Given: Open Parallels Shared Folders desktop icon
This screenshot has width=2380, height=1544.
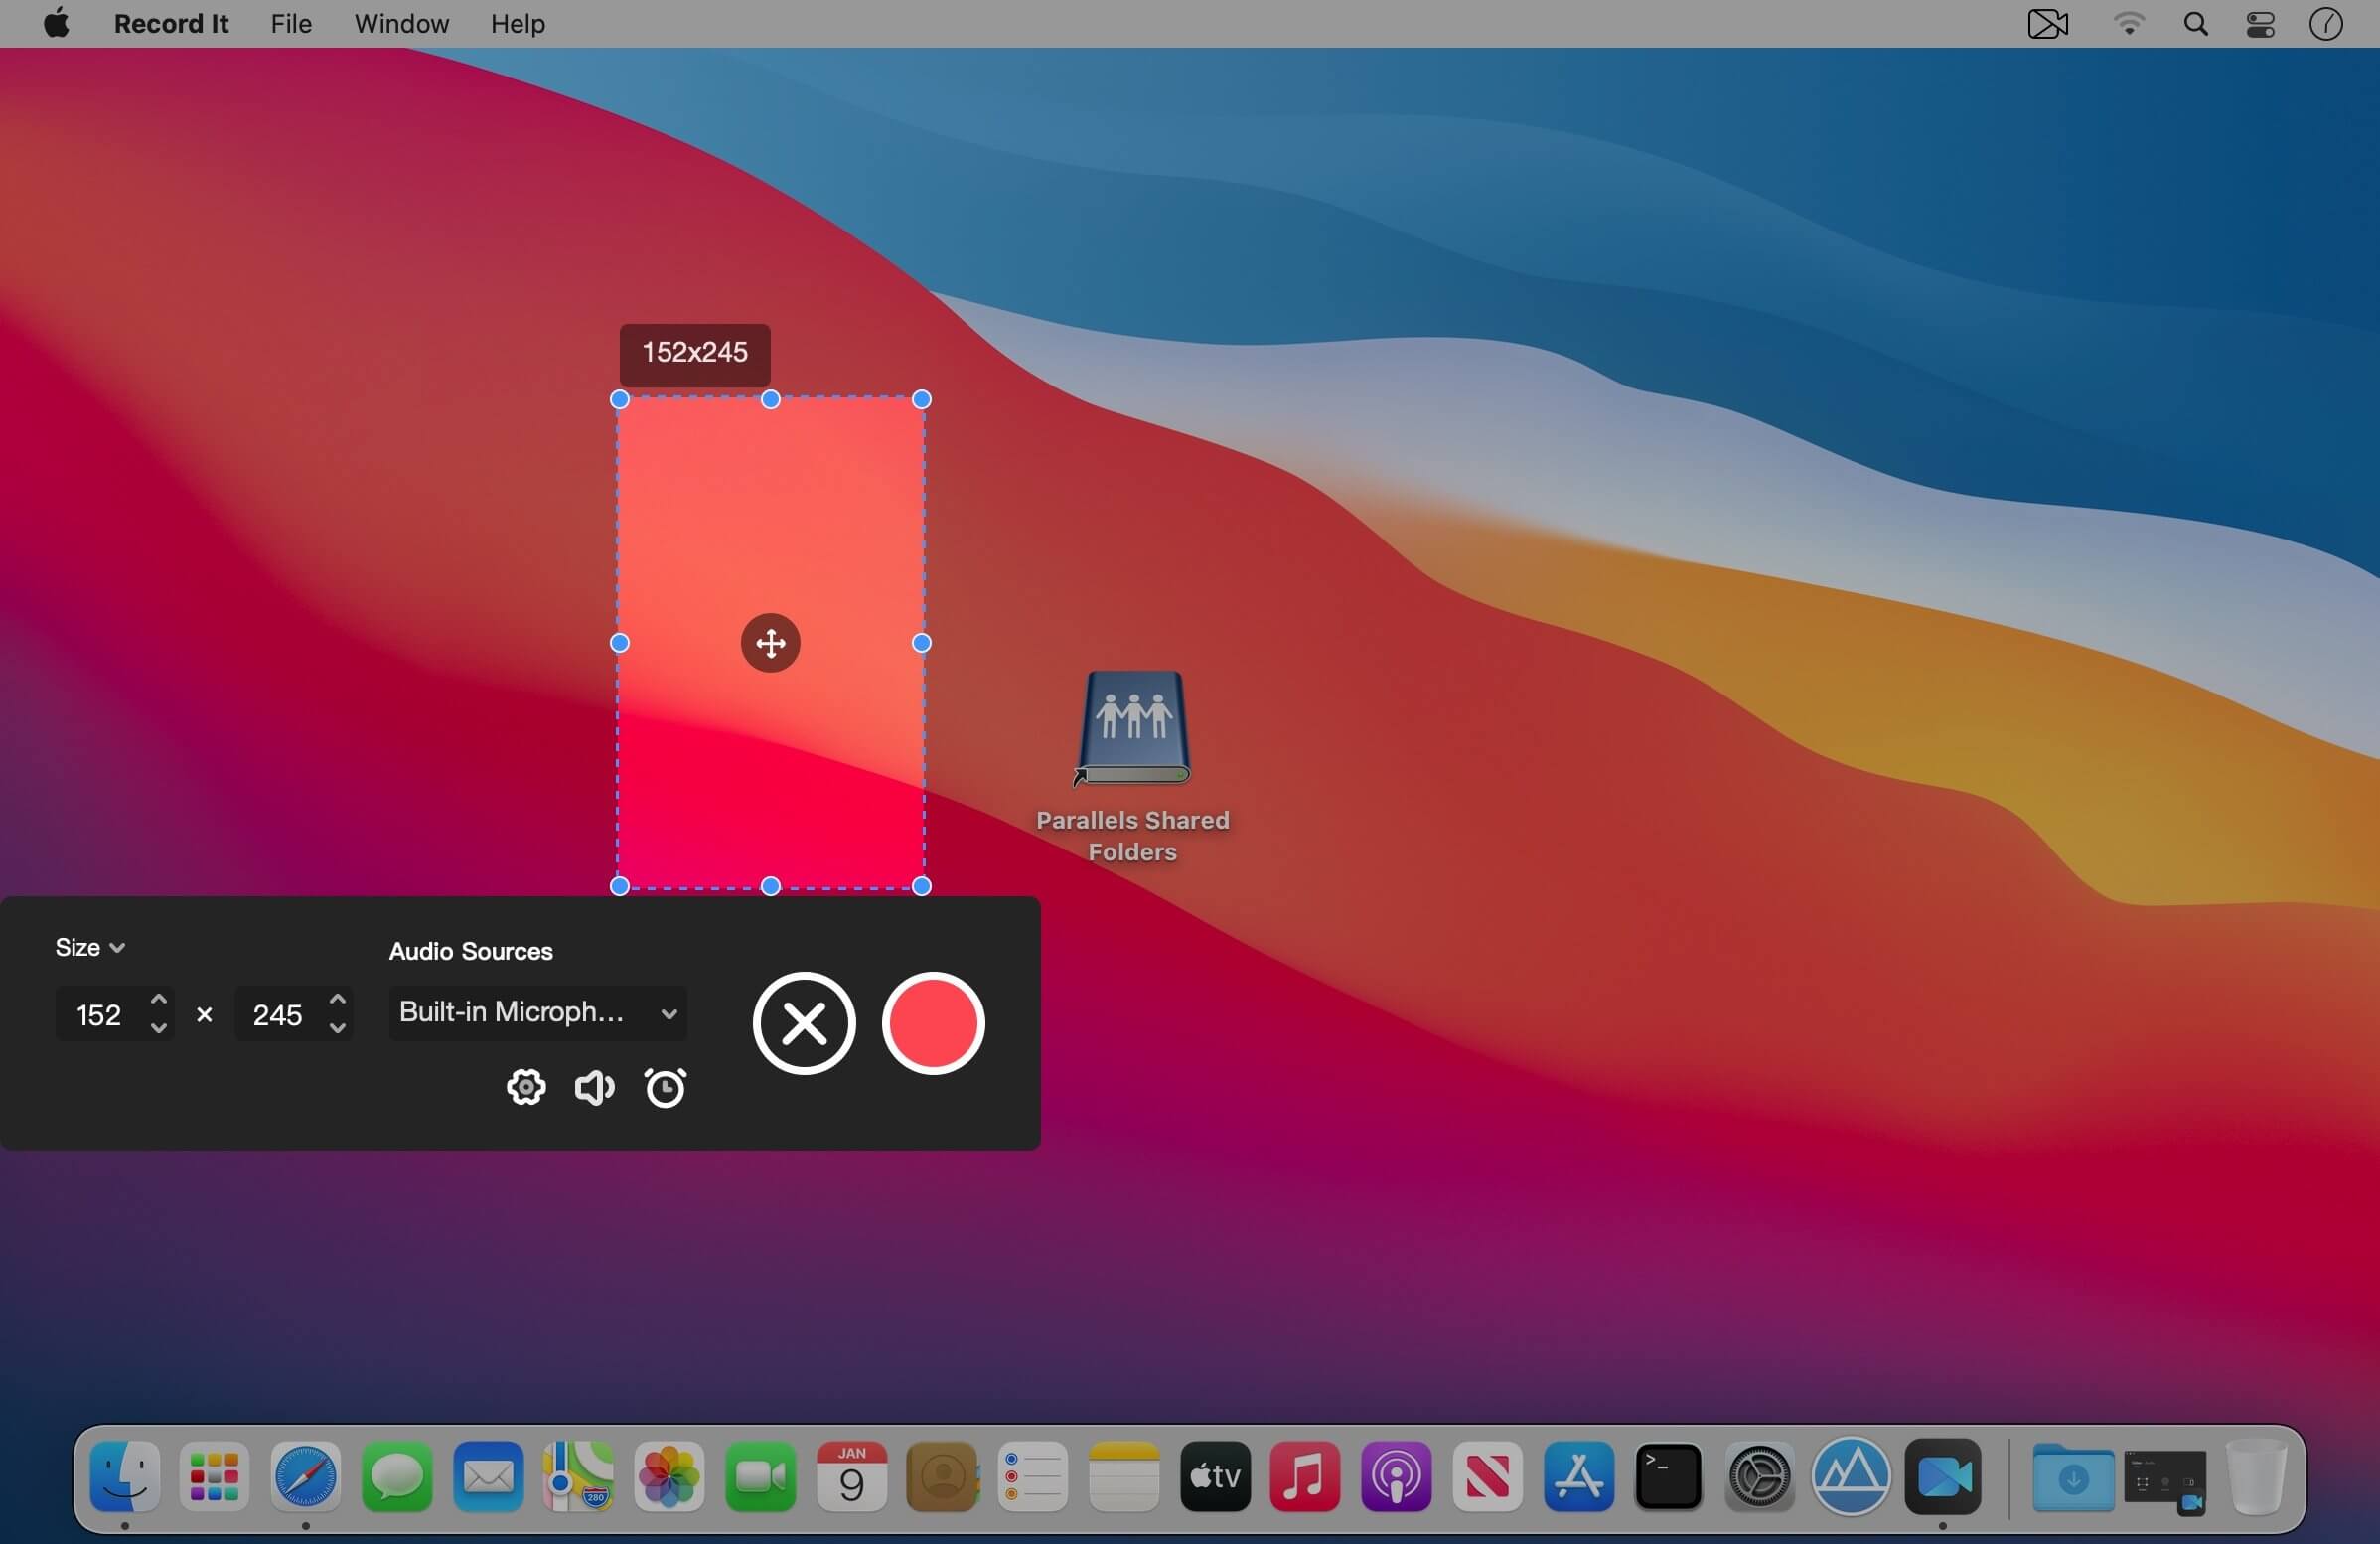Looking at the screenshot, I should [x=1132, y=729].
